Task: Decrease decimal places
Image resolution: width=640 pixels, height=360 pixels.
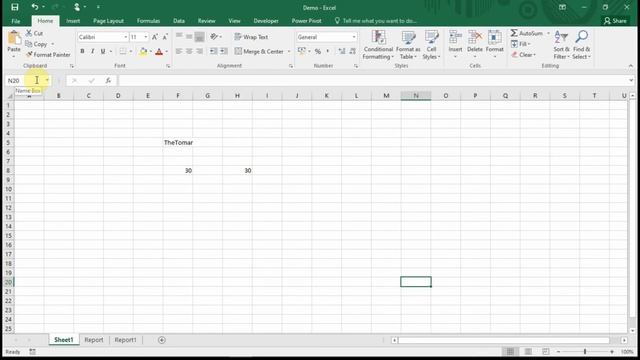Action: (x=352, y=51)
